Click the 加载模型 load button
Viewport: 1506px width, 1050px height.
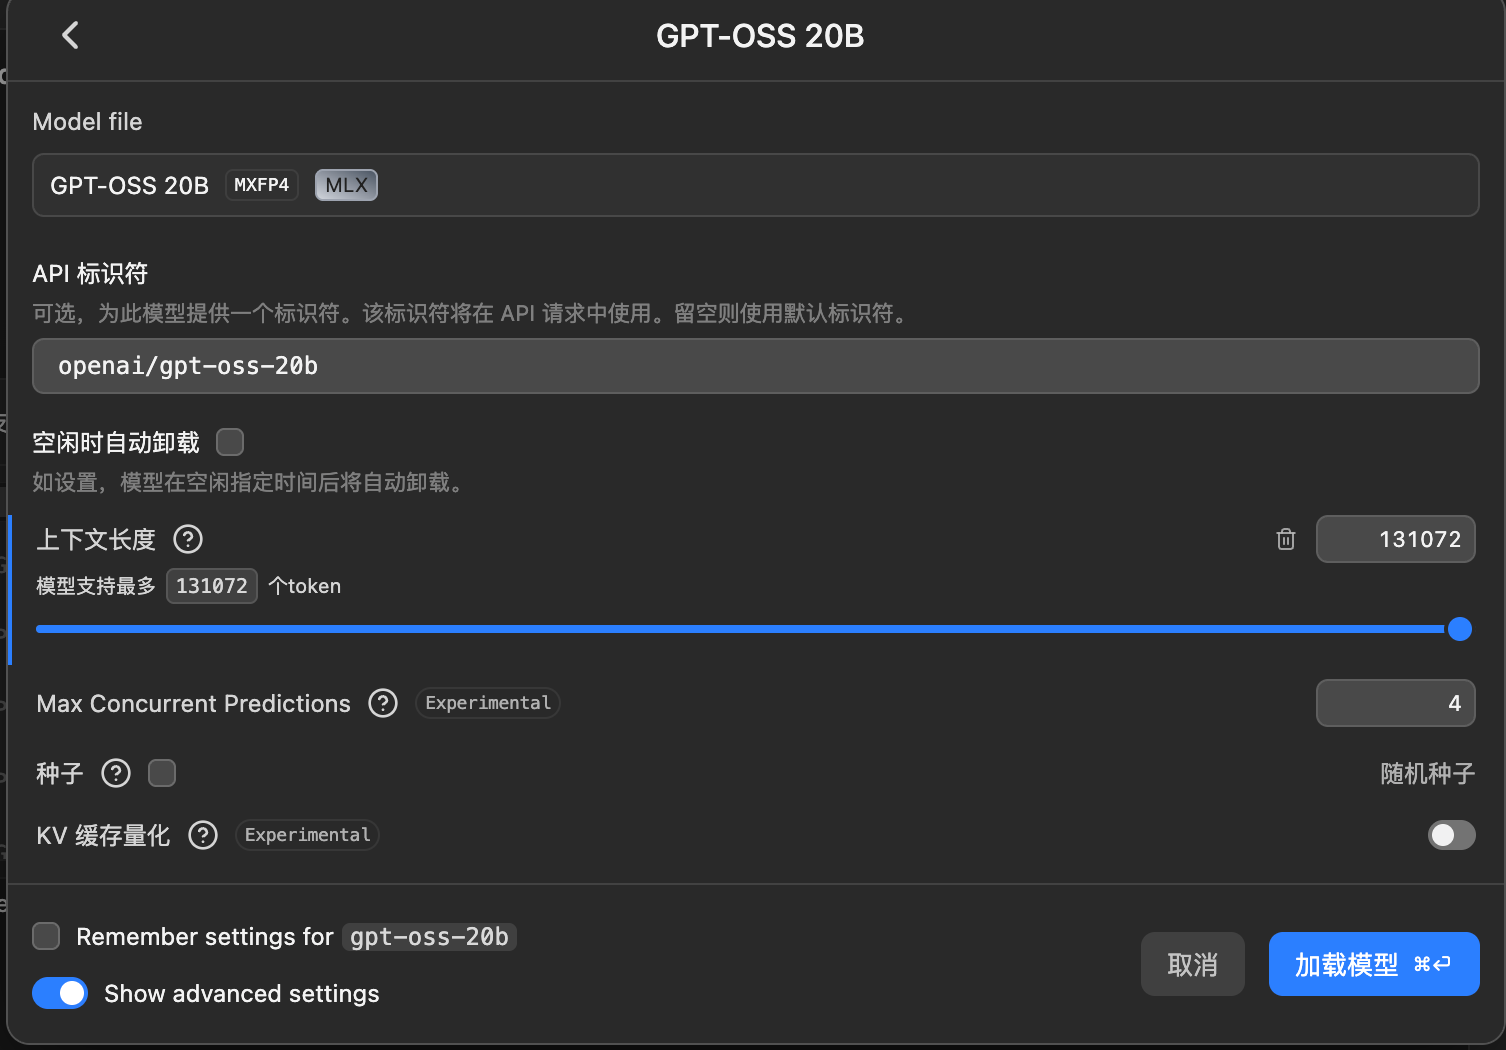[1373, 964]
